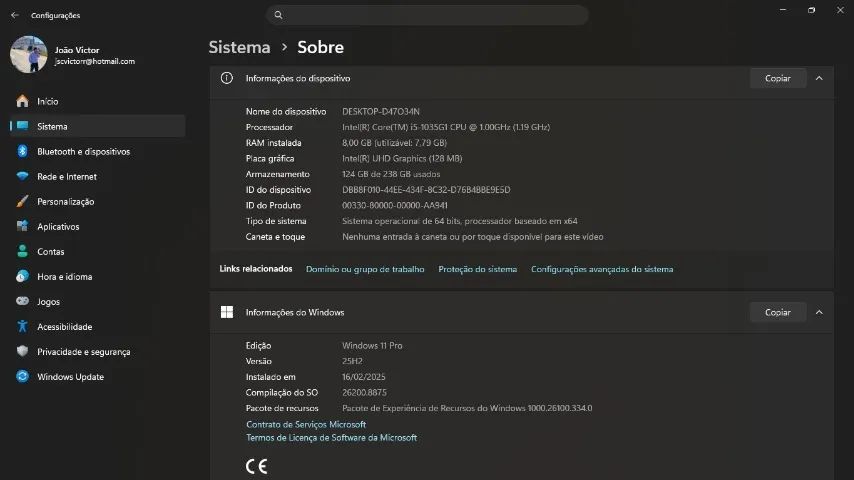Click the Bluetooth icon in sidebar

point(22,151)
